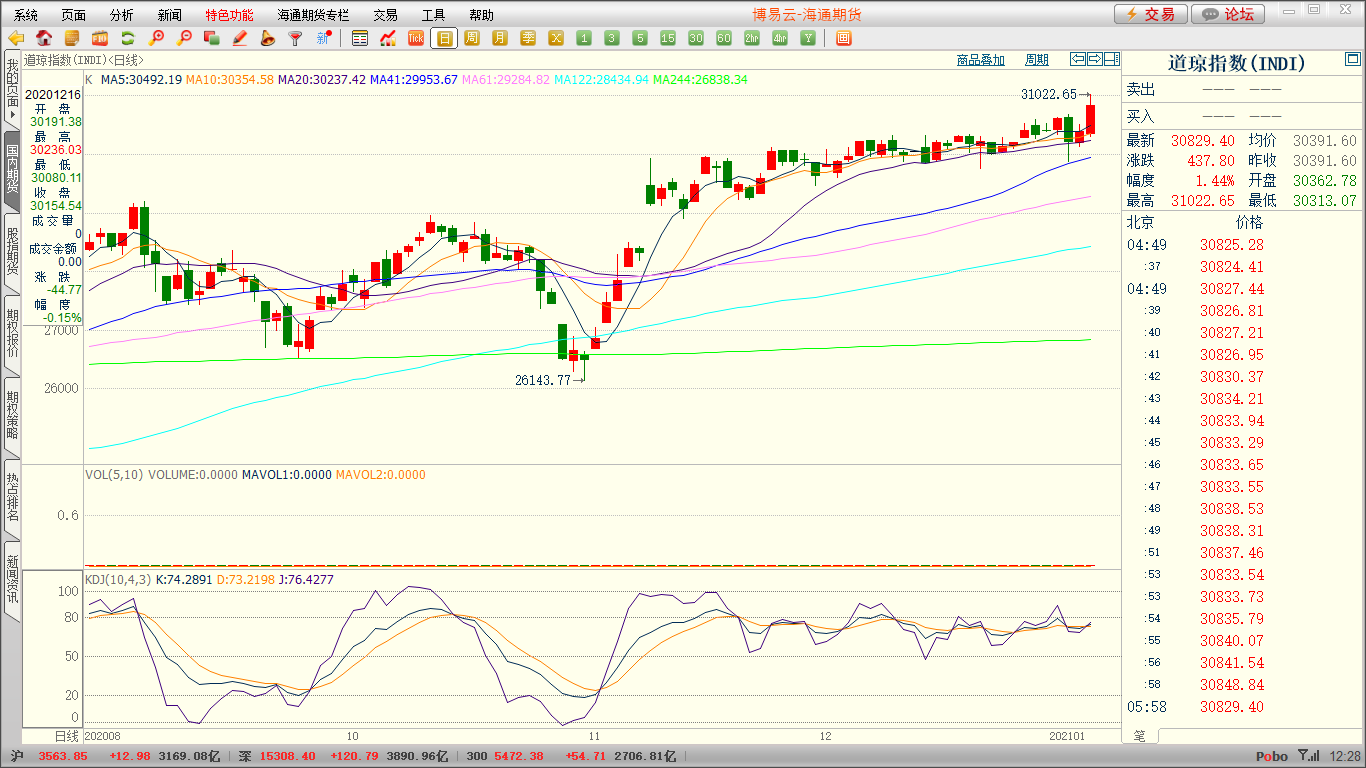Select the 1-minute period button
This screenshot has width=1366, height=768.
tap(584, 39)
